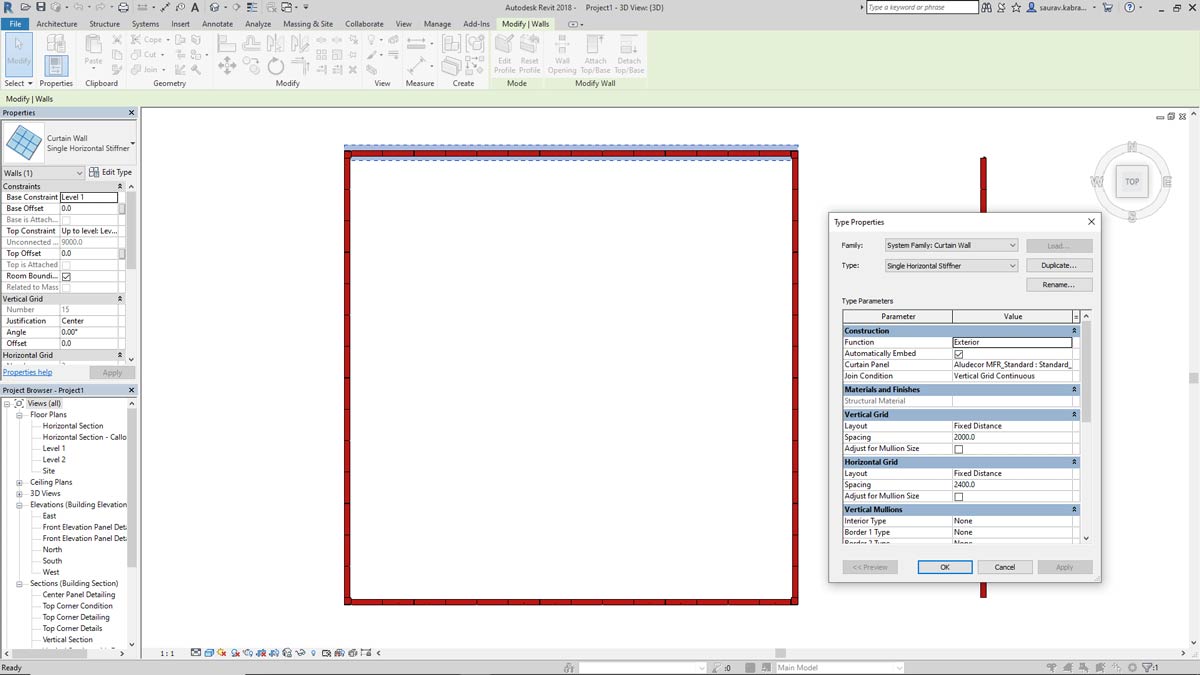Click the Detail Level icon in view control bar
This screenshot has width=1200, height=675.
195,653
